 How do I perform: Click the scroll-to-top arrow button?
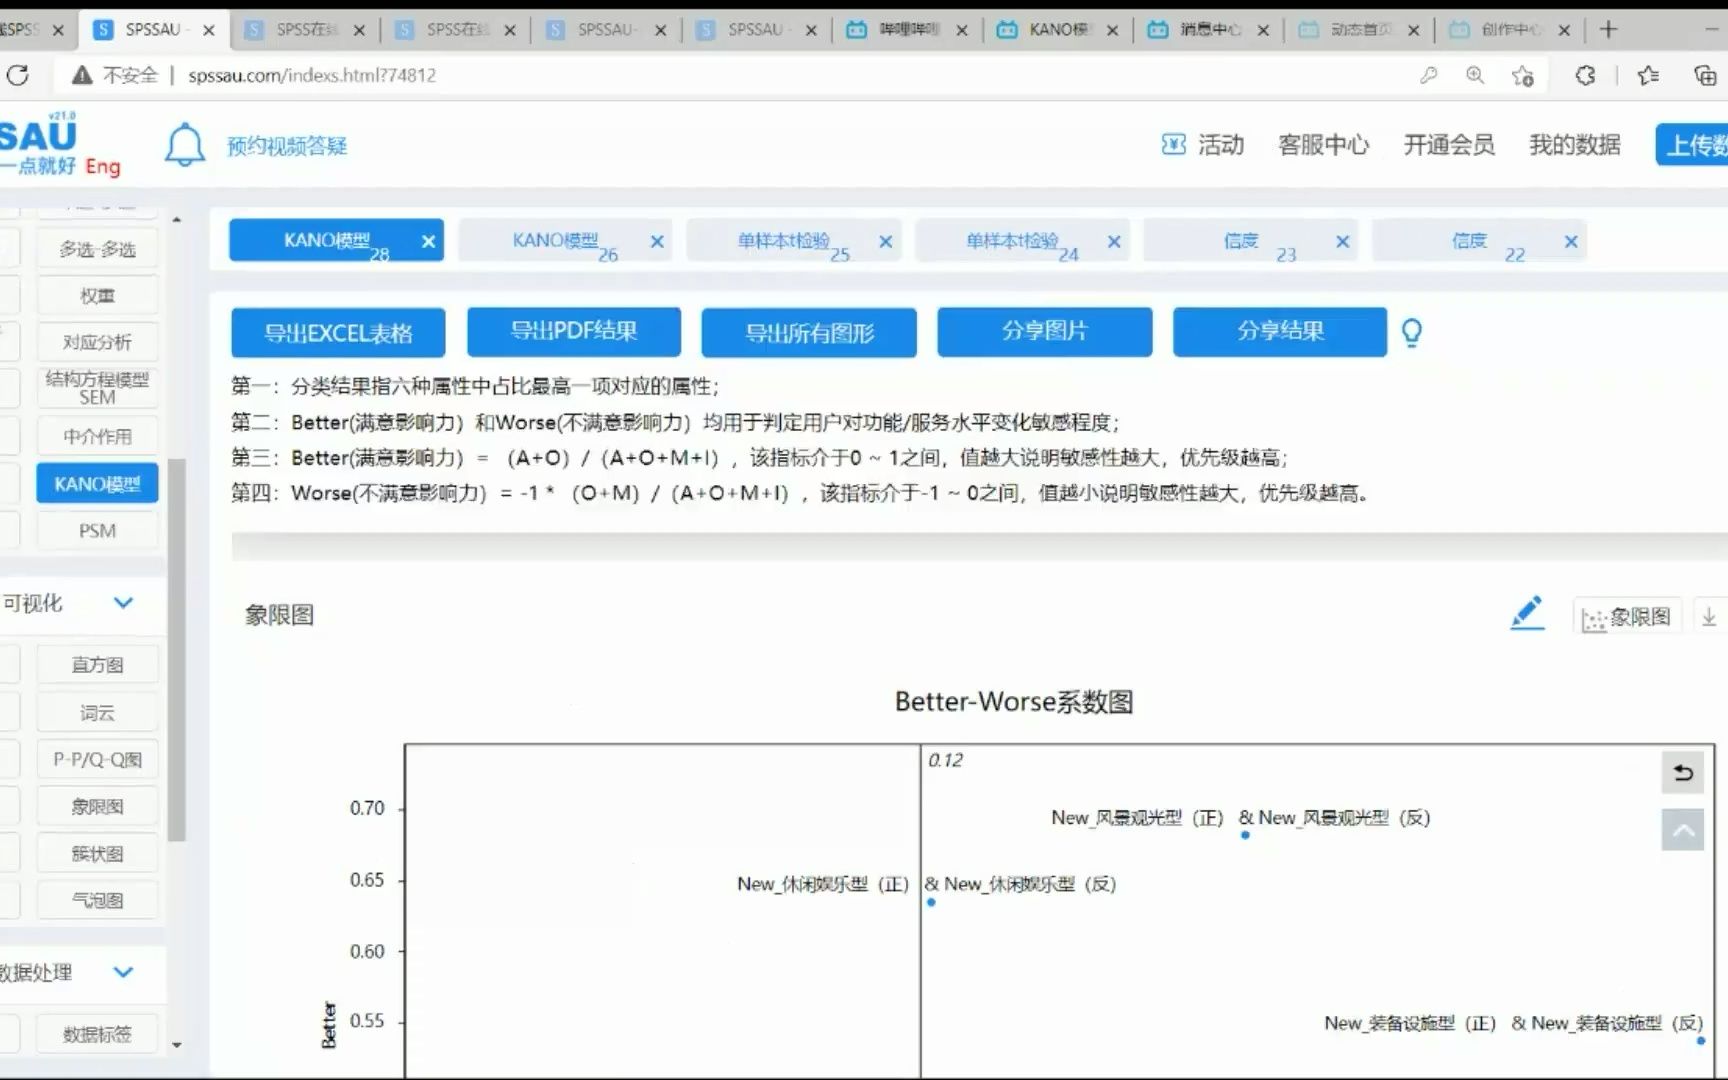(1682, 830)
